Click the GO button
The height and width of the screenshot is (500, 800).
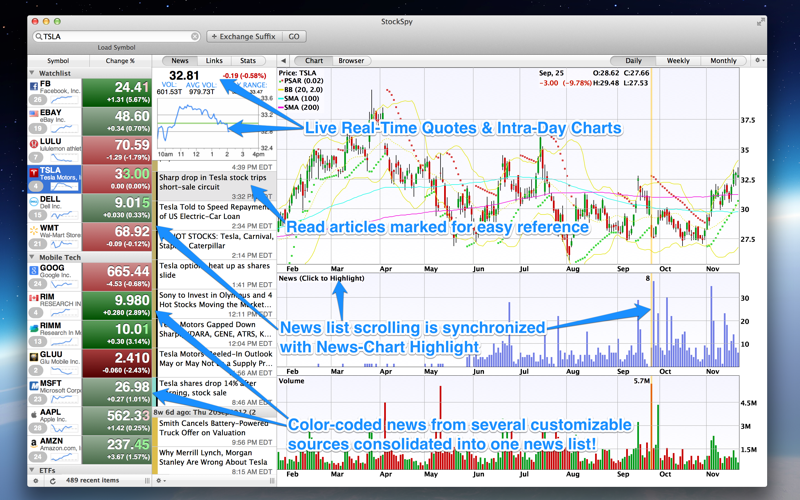tap(294, 37)
